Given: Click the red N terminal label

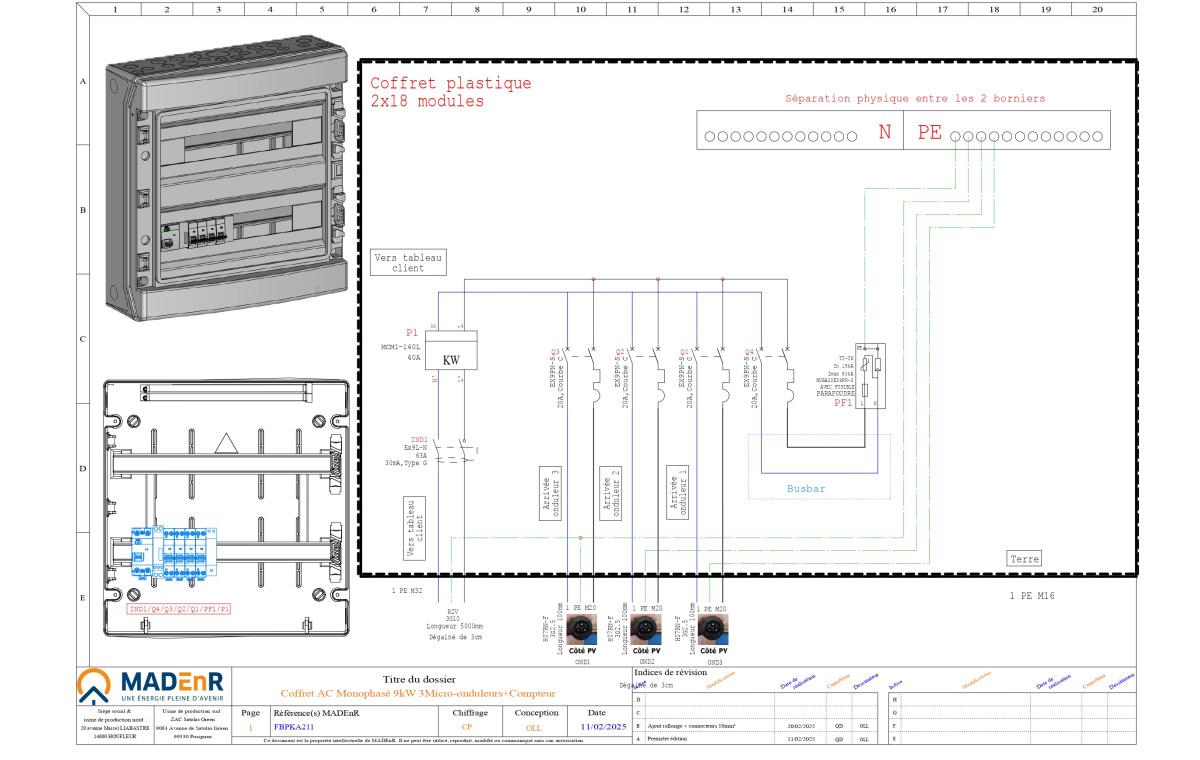Looking at the screenshot, I should click(x=884, y=131).
